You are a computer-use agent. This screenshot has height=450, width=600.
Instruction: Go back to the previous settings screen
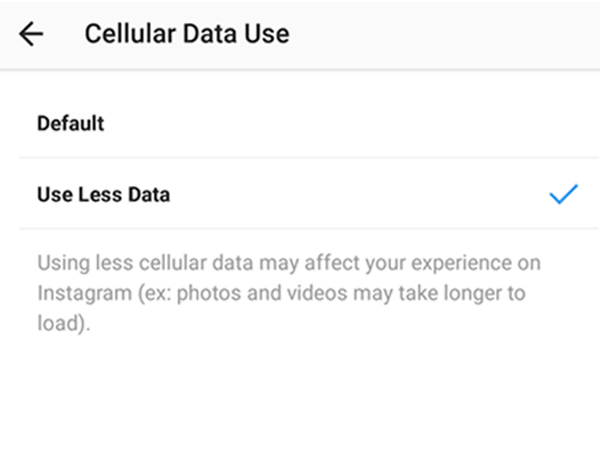pyautogui.click(x=32, y=34)
